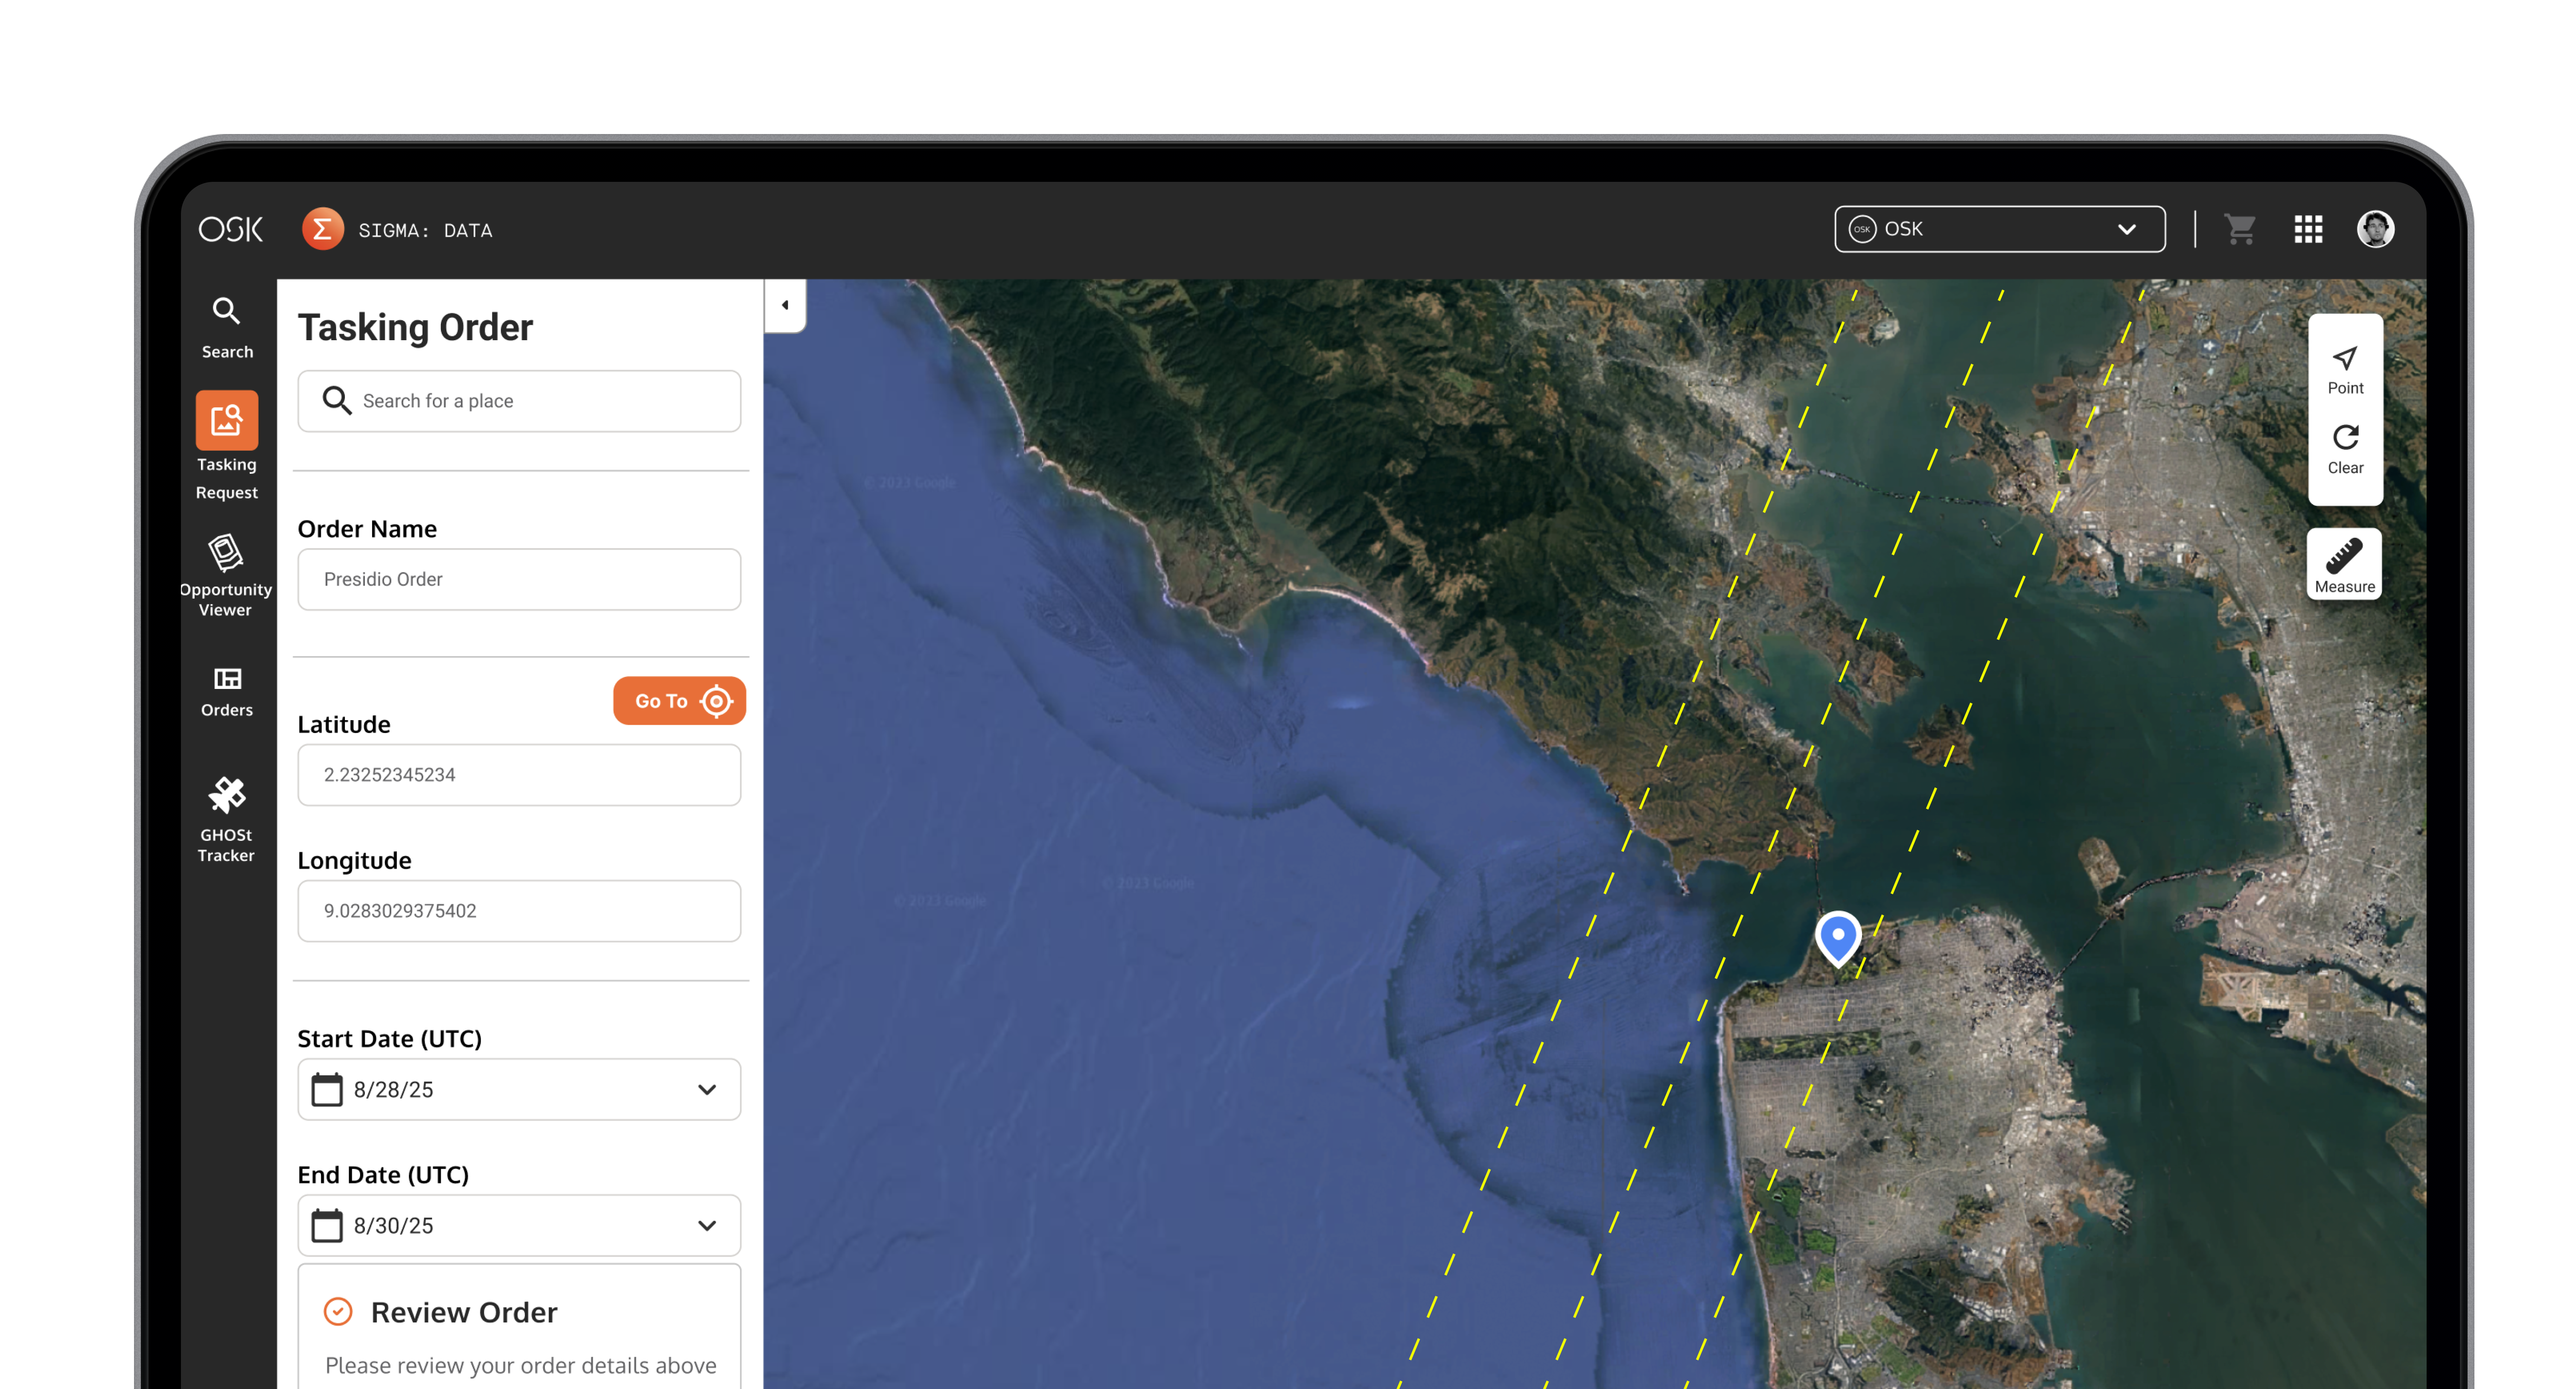Click the Tasking Order heading
This screenshot has width=2576, height=1389.
click(x=415, y=327)
